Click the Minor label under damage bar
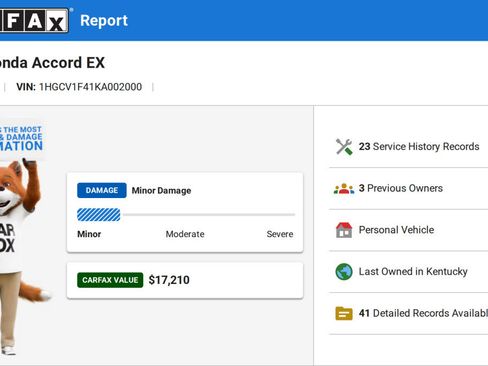The width and height of the screenshot is (488, 366). point(89,234)
